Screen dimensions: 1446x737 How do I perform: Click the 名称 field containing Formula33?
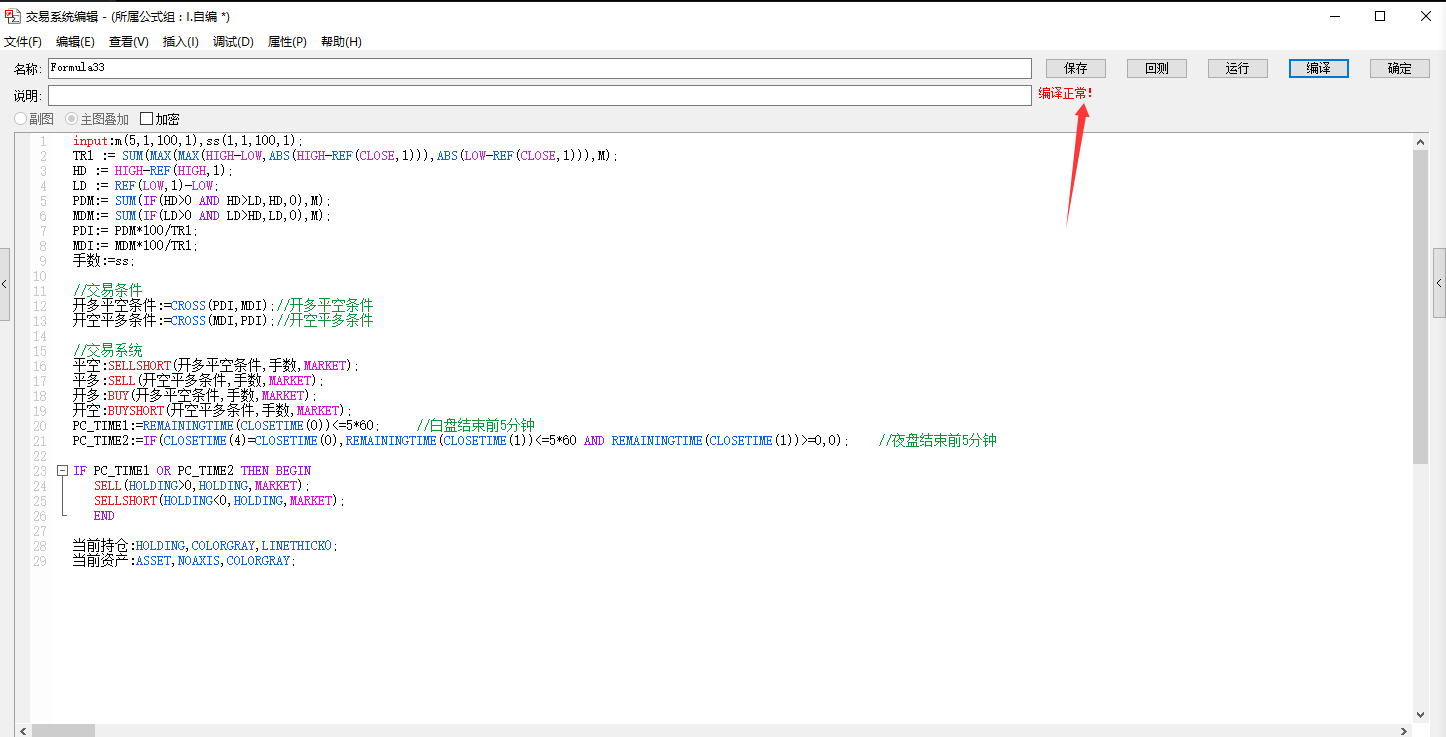[x=539, y=68]
